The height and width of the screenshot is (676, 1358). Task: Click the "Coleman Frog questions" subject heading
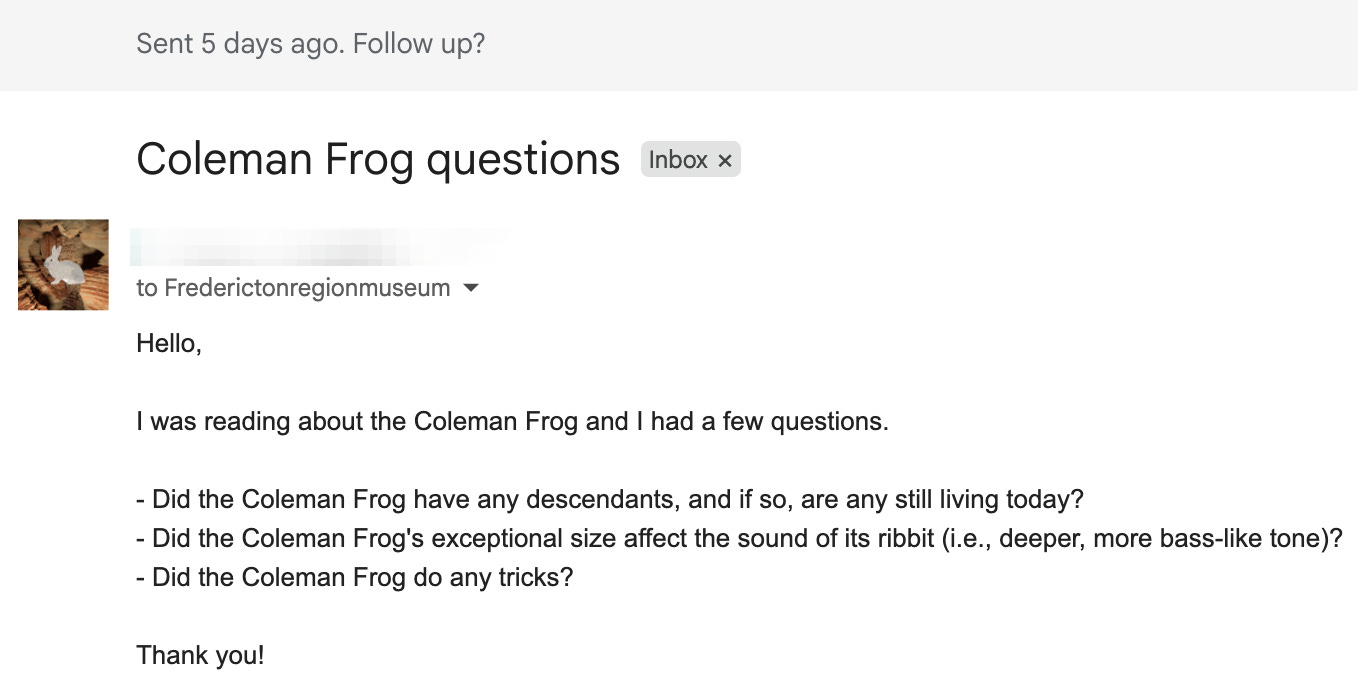point(378,159)
